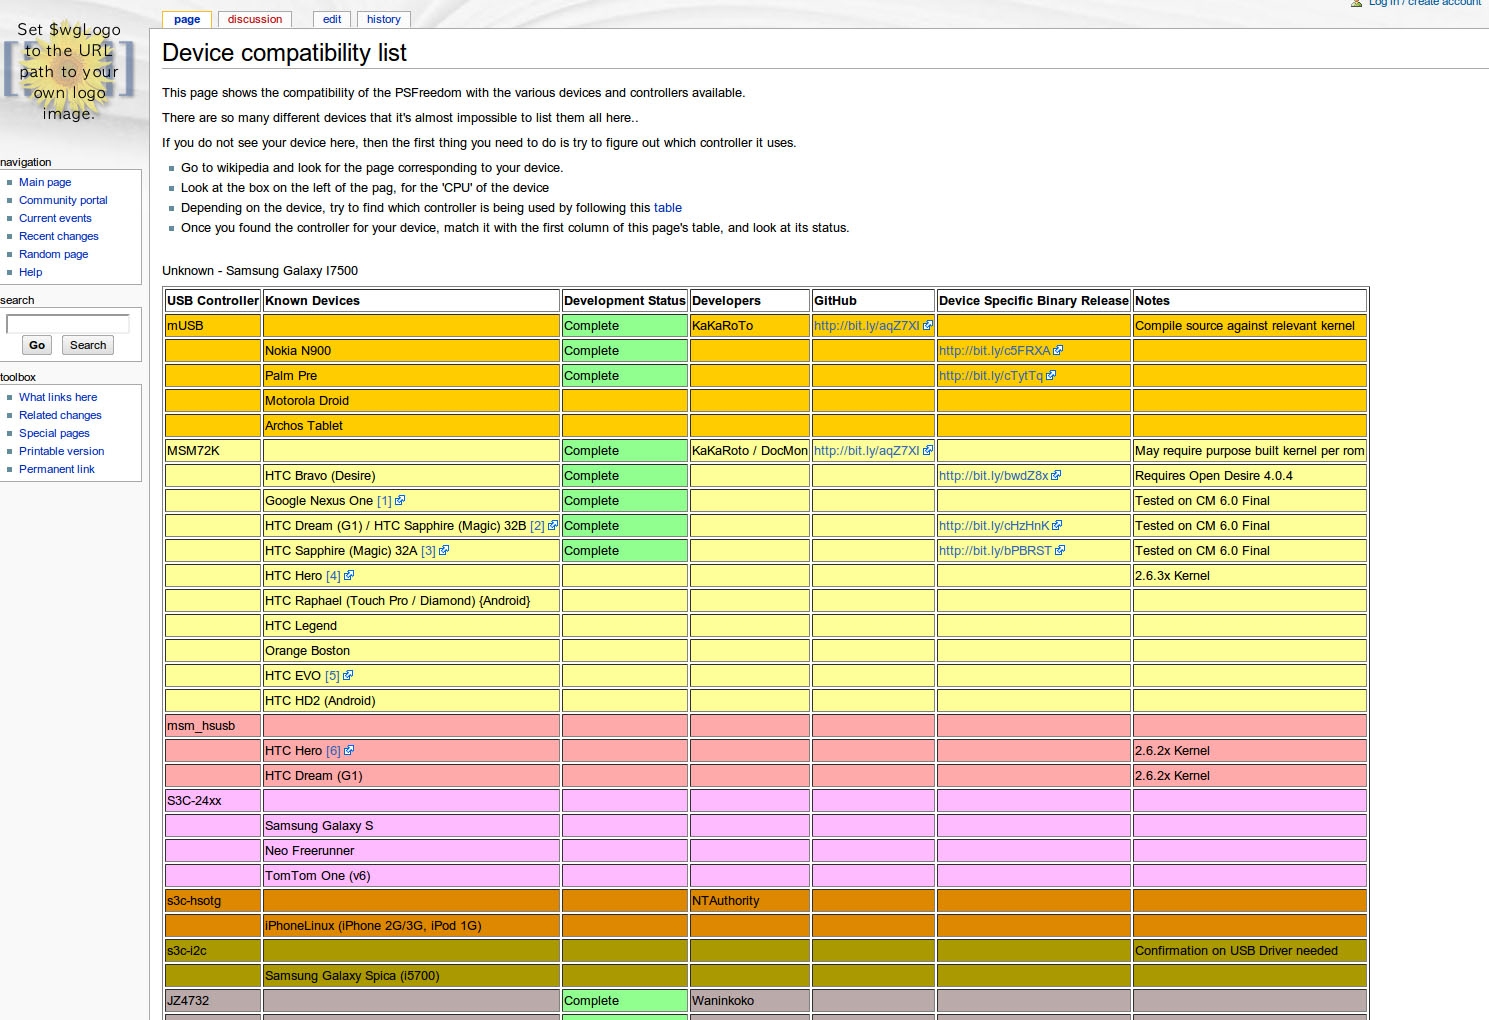Click external-link icon in MSM72K GitHub cell
Screen dimensions: 1489x1020
pos(928,451)
